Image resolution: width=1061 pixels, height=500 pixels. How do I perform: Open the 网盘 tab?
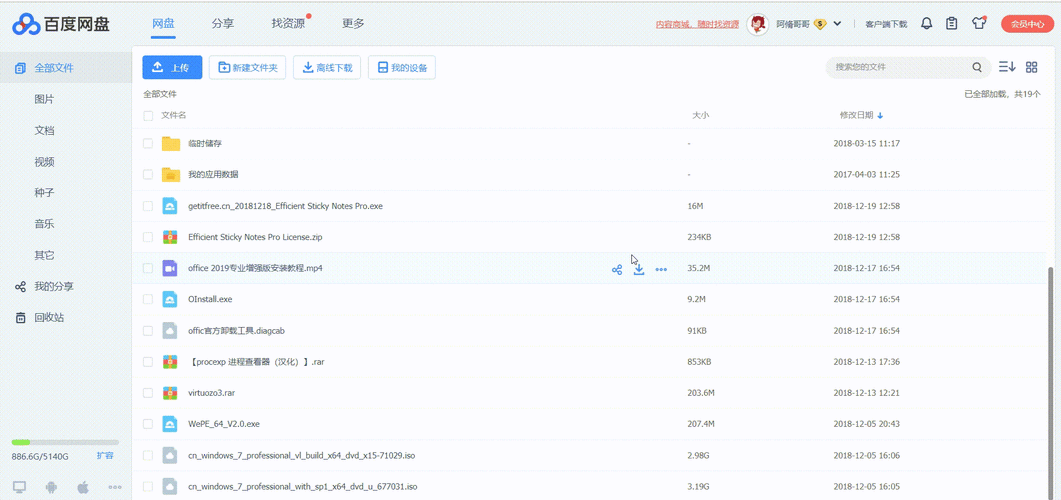point(163,24)
